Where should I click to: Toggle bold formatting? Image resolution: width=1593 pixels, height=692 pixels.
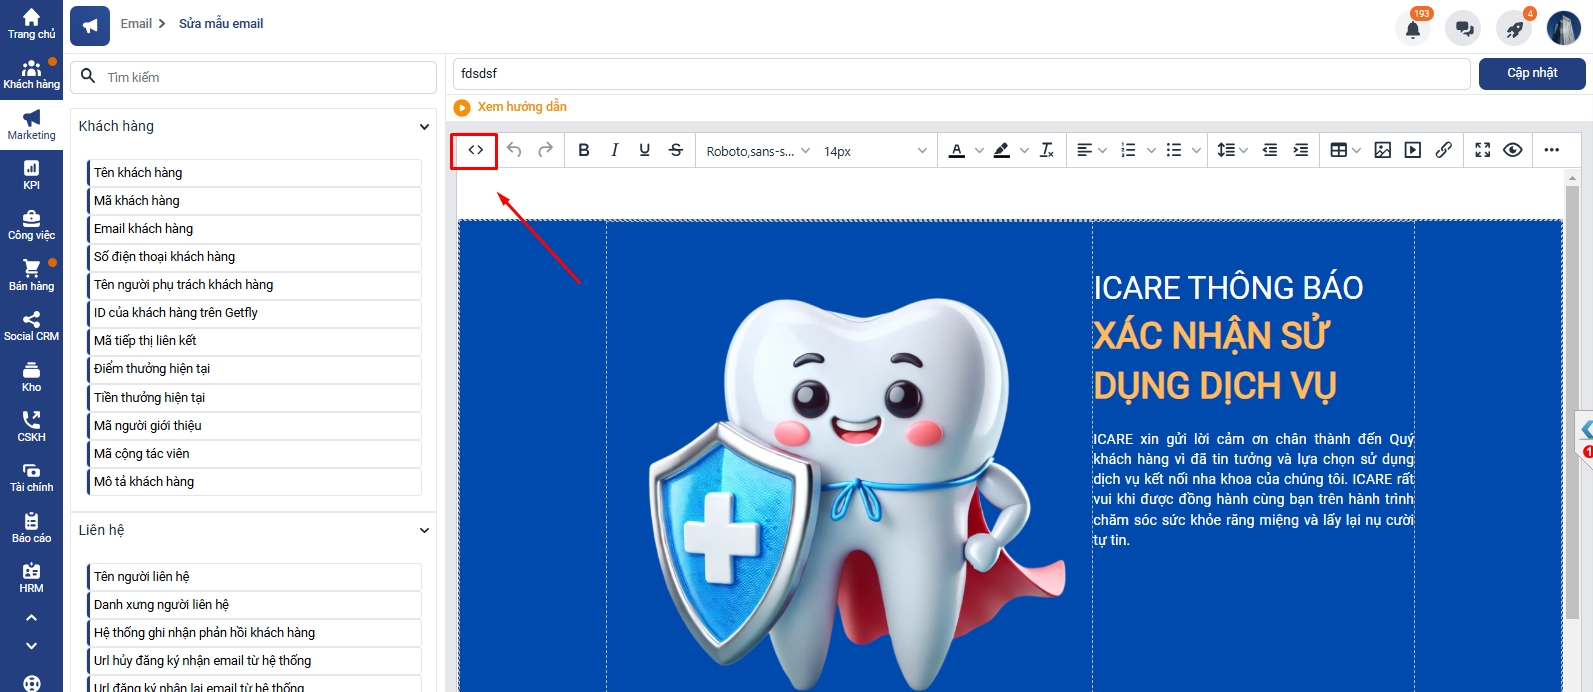pos(584,150)
